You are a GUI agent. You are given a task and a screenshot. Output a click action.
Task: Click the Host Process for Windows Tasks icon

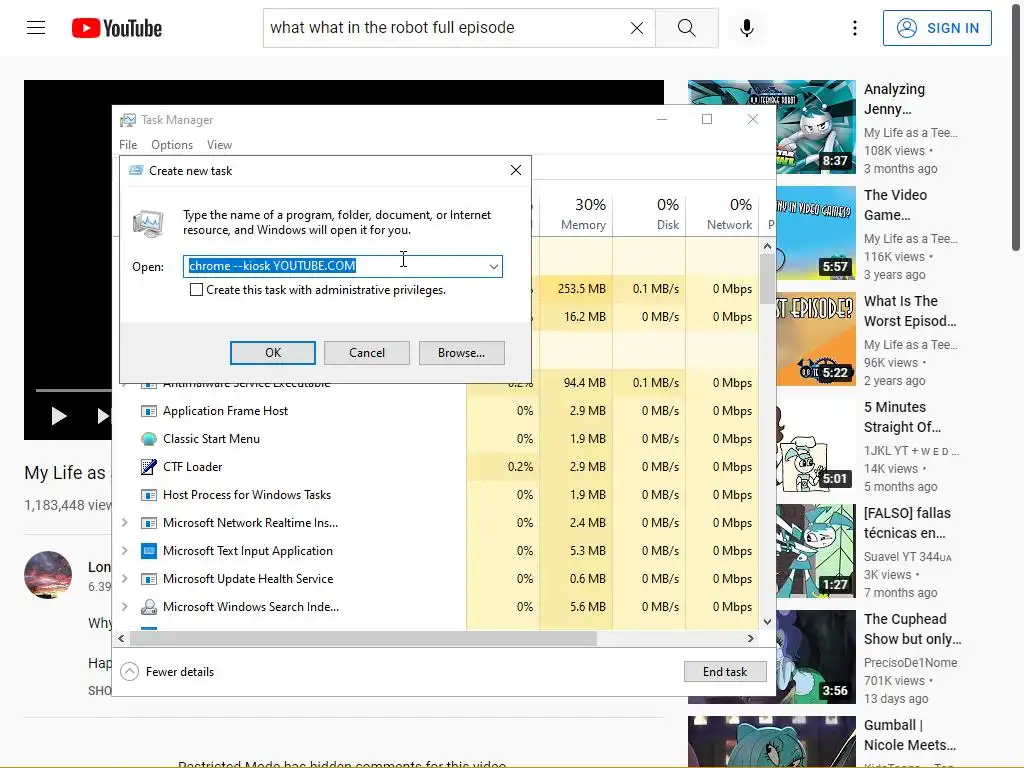[x=149, y=495]
